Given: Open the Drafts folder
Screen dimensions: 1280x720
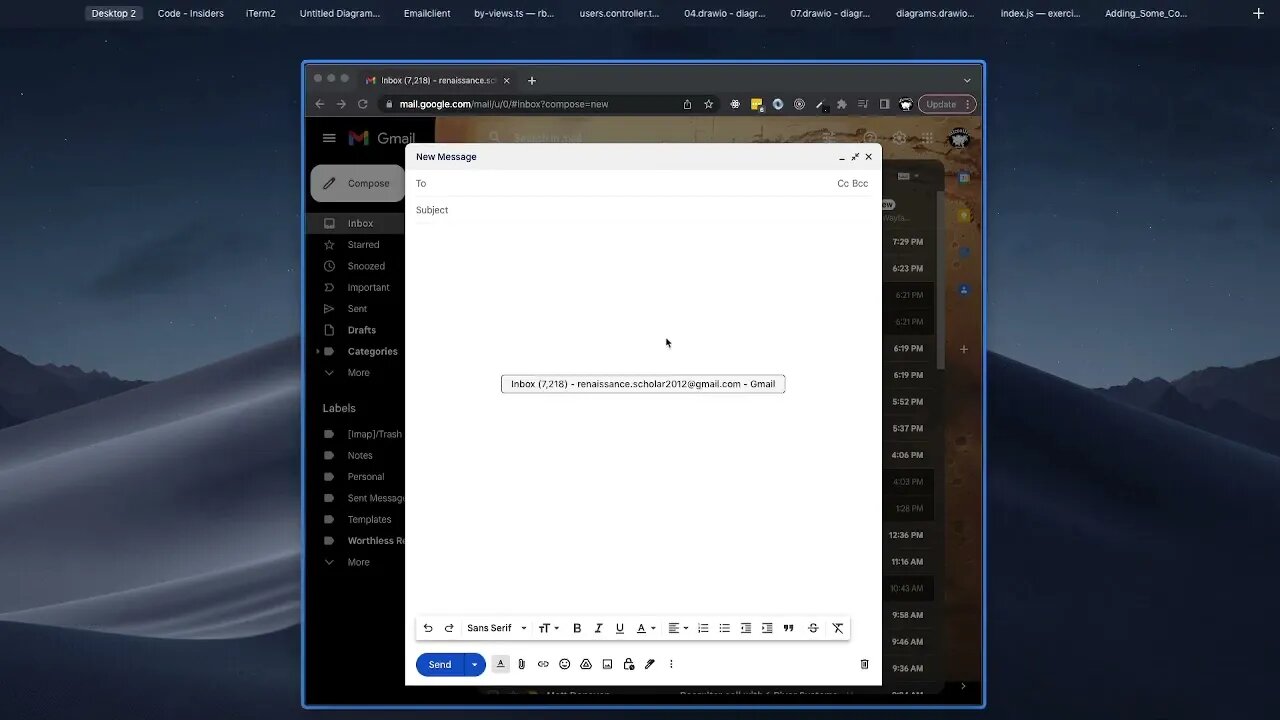Looking at the screenshot, I should click(x=361, y=330).
